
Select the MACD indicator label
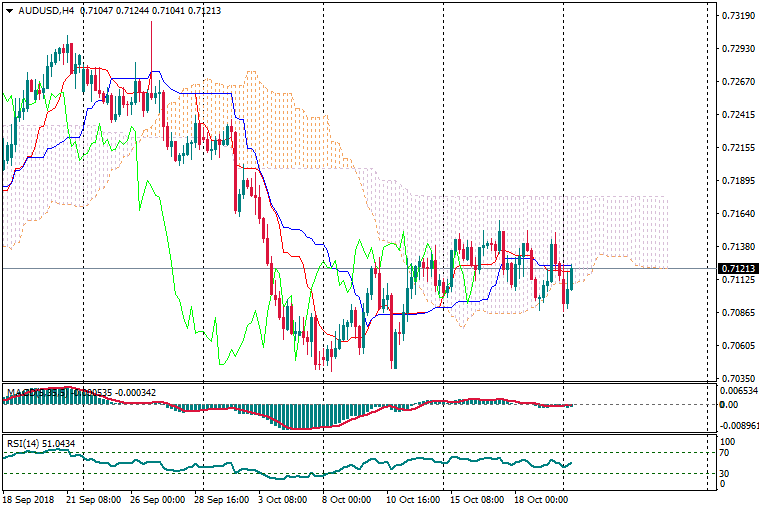click(30, 392)
